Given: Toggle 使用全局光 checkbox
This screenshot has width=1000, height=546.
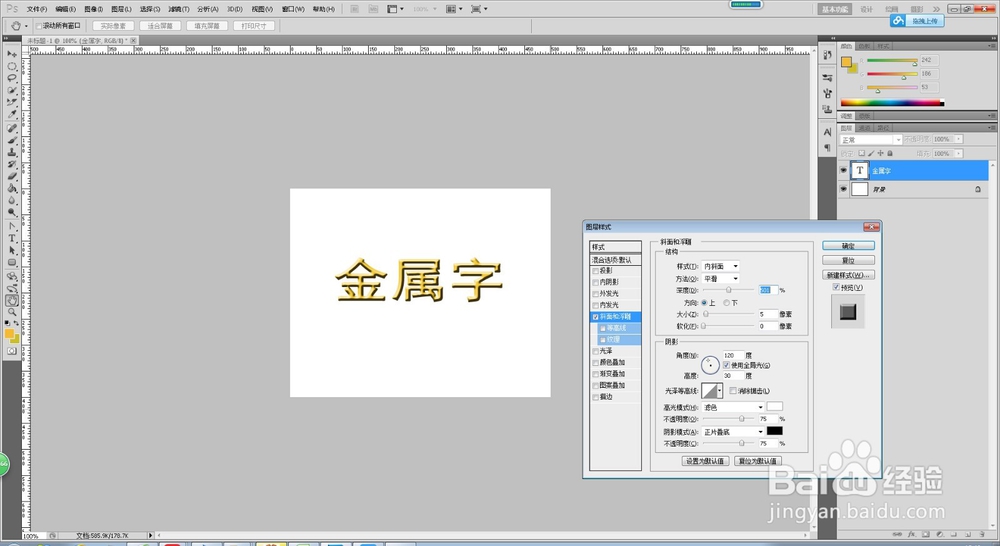Looking at the screenshot, I should click(x=726, y=365).
